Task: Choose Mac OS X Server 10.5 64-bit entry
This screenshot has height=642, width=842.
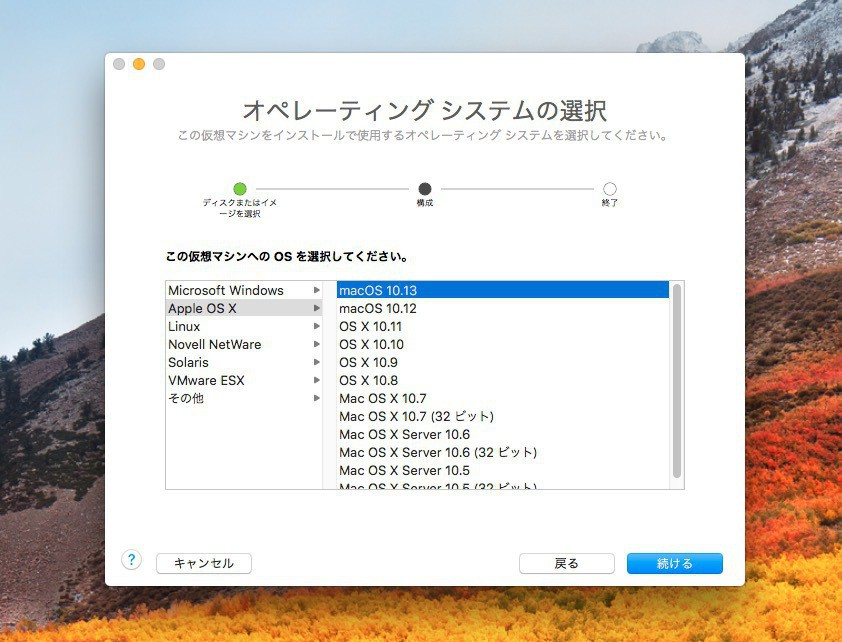Action: pyautogui.click(x=503, y=470)
